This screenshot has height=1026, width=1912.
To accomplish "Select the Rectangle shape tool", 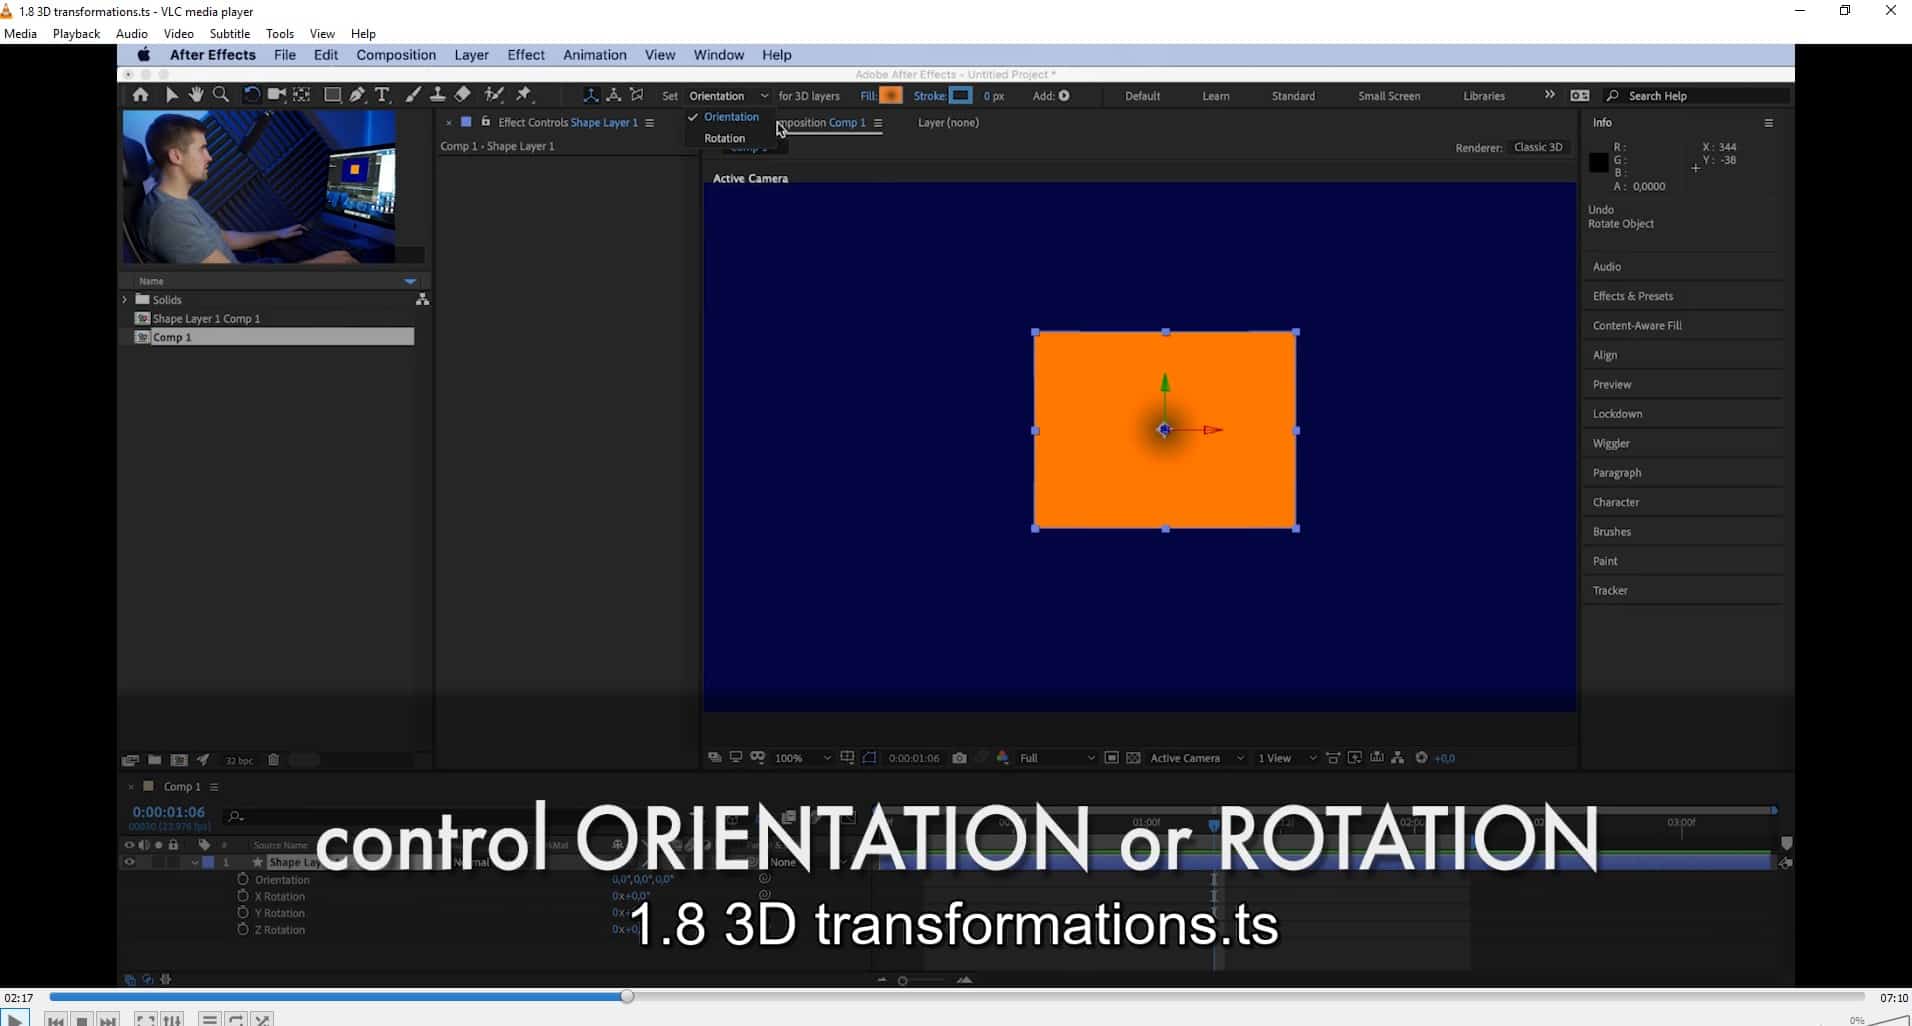I will tap(332, 95).
